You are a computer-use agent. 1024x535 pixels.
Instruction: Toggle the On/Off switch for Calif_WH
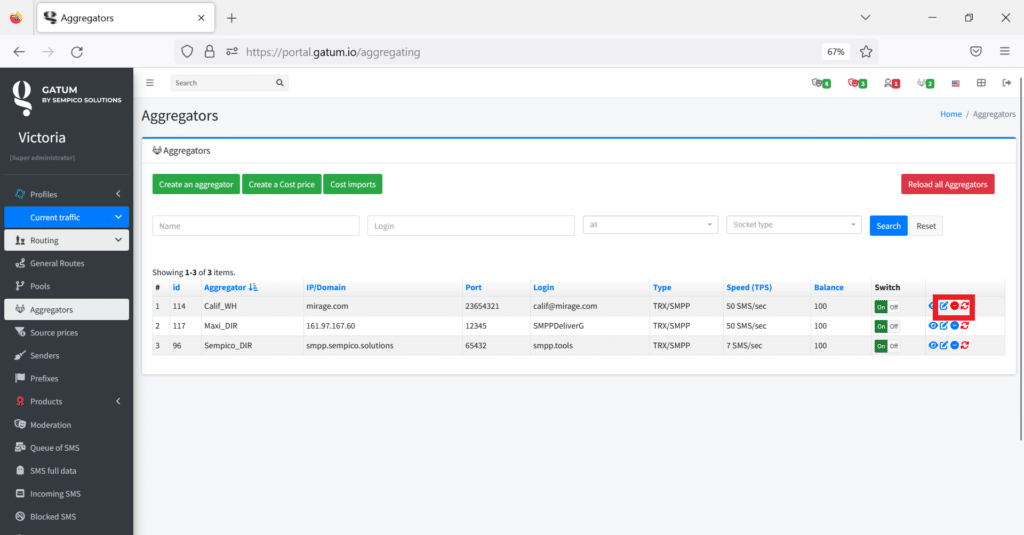click(887, 307)
